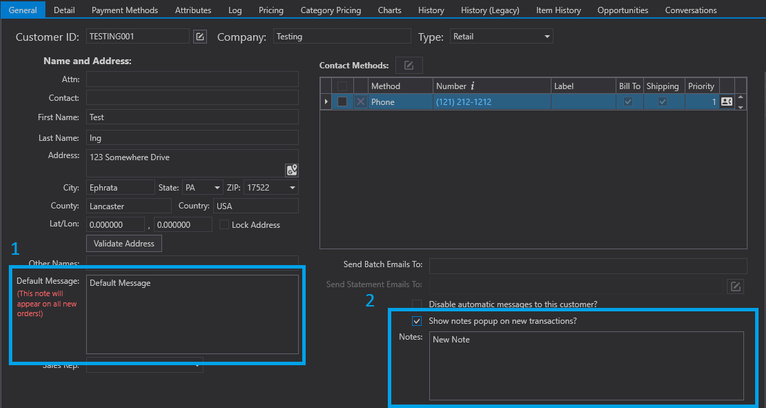This screenshot has height=408, width=766.
Task: Click the Last Name field with Ing
Action: [192, 138]
